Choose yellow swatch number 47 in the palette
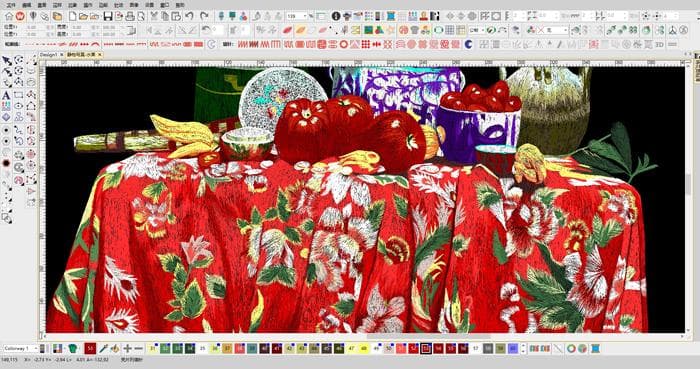This screenshot has width=700, height=369. click(351, 348)
